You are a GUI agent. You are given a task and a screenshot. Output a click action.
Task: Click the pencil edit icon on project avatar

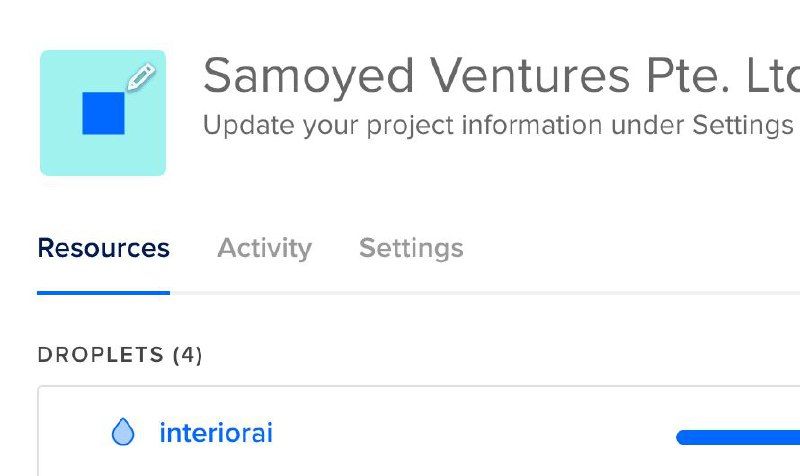coord(142,77)
